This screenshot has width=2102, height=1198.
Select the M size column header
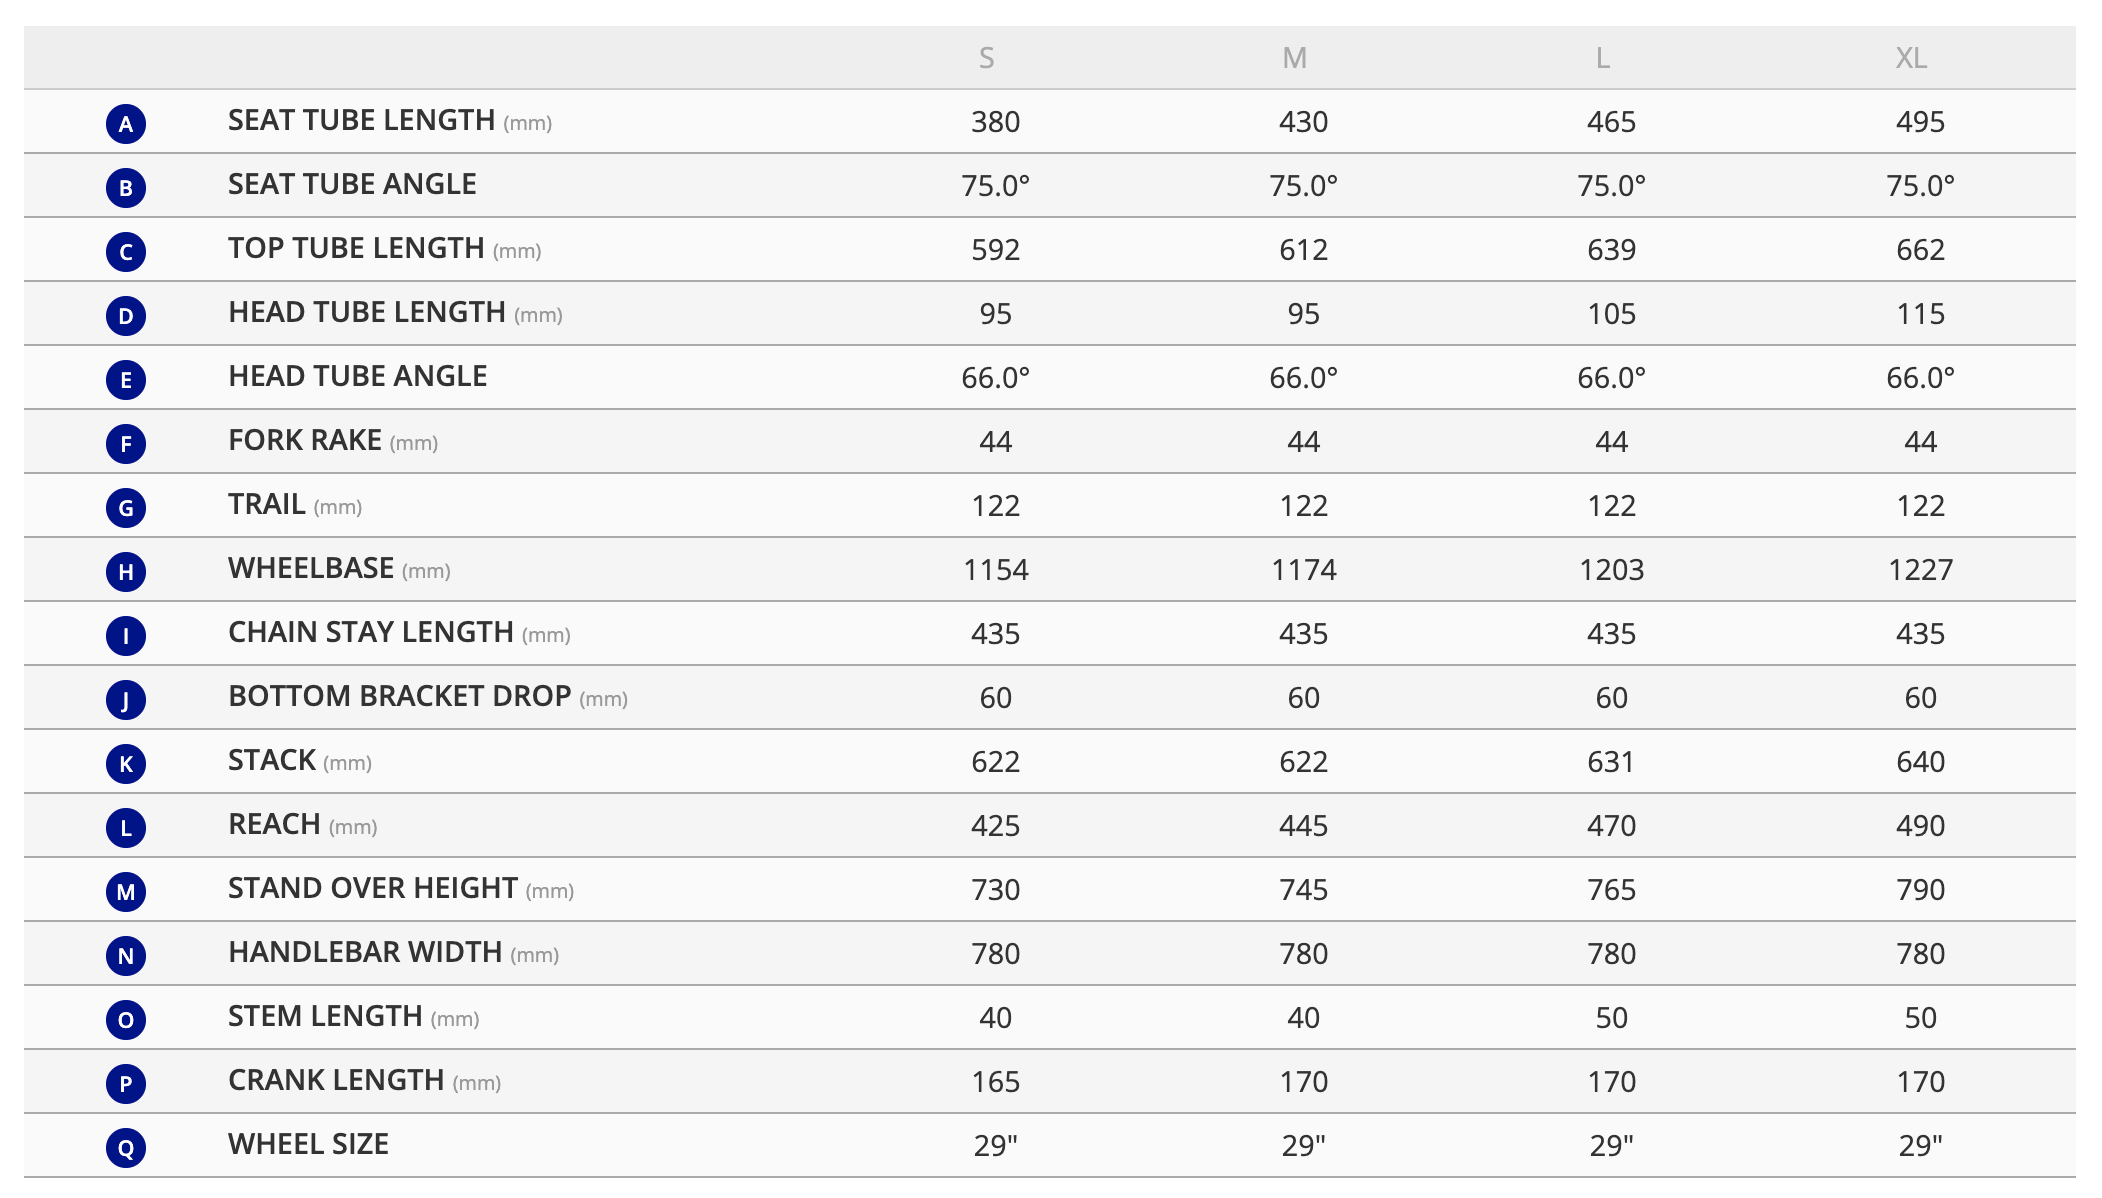pos(1294,58)
